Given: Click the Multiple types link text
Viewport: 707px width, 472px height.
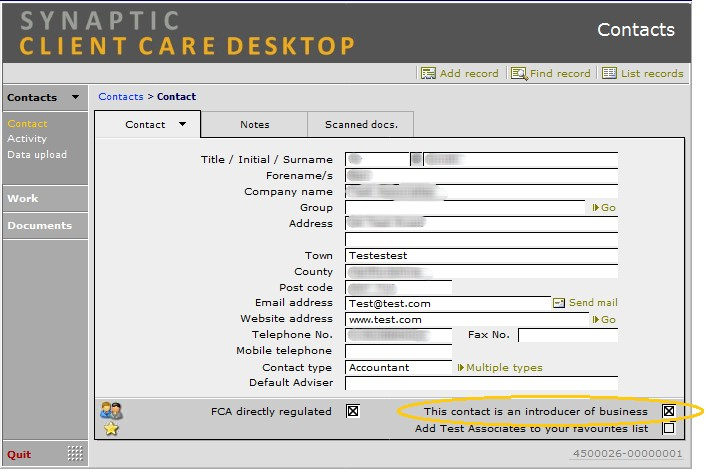Looking at the screenshot, I should pos(504,367).
